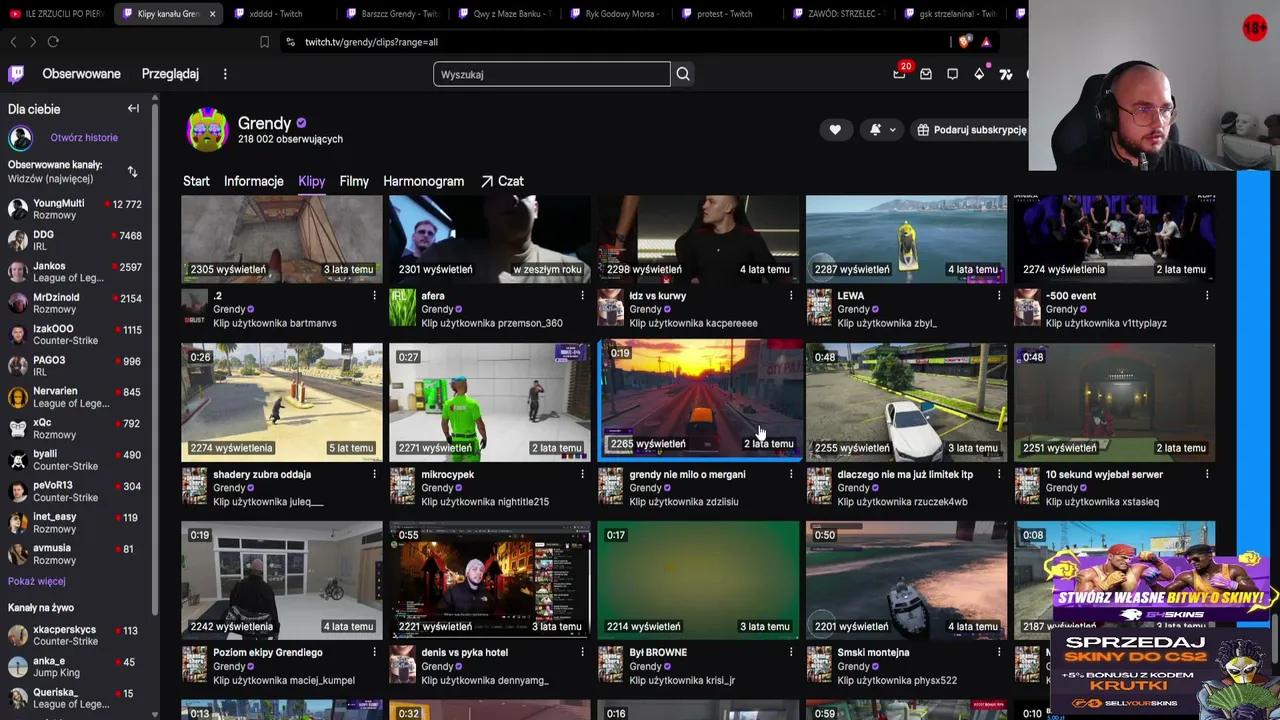Open options for clip 'LEWA'
This screenshot has height=720, width=1280.
click(x=999, y=296)
